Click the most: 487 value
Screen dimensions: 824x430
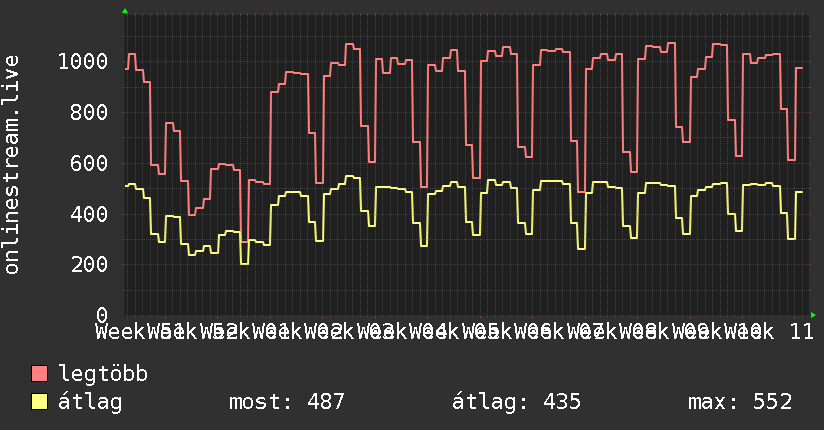click(x=287, y=402)
